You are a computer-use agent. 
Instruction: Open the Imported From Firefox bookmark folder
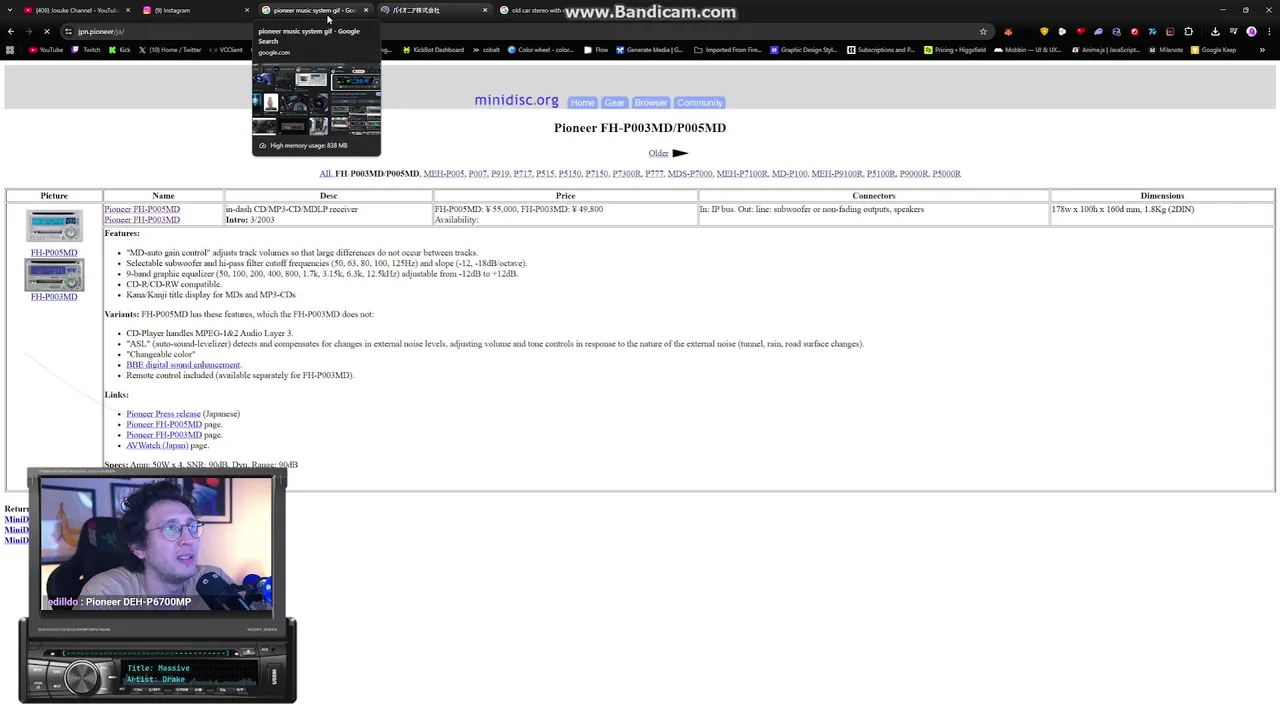(x=728, y=50)
